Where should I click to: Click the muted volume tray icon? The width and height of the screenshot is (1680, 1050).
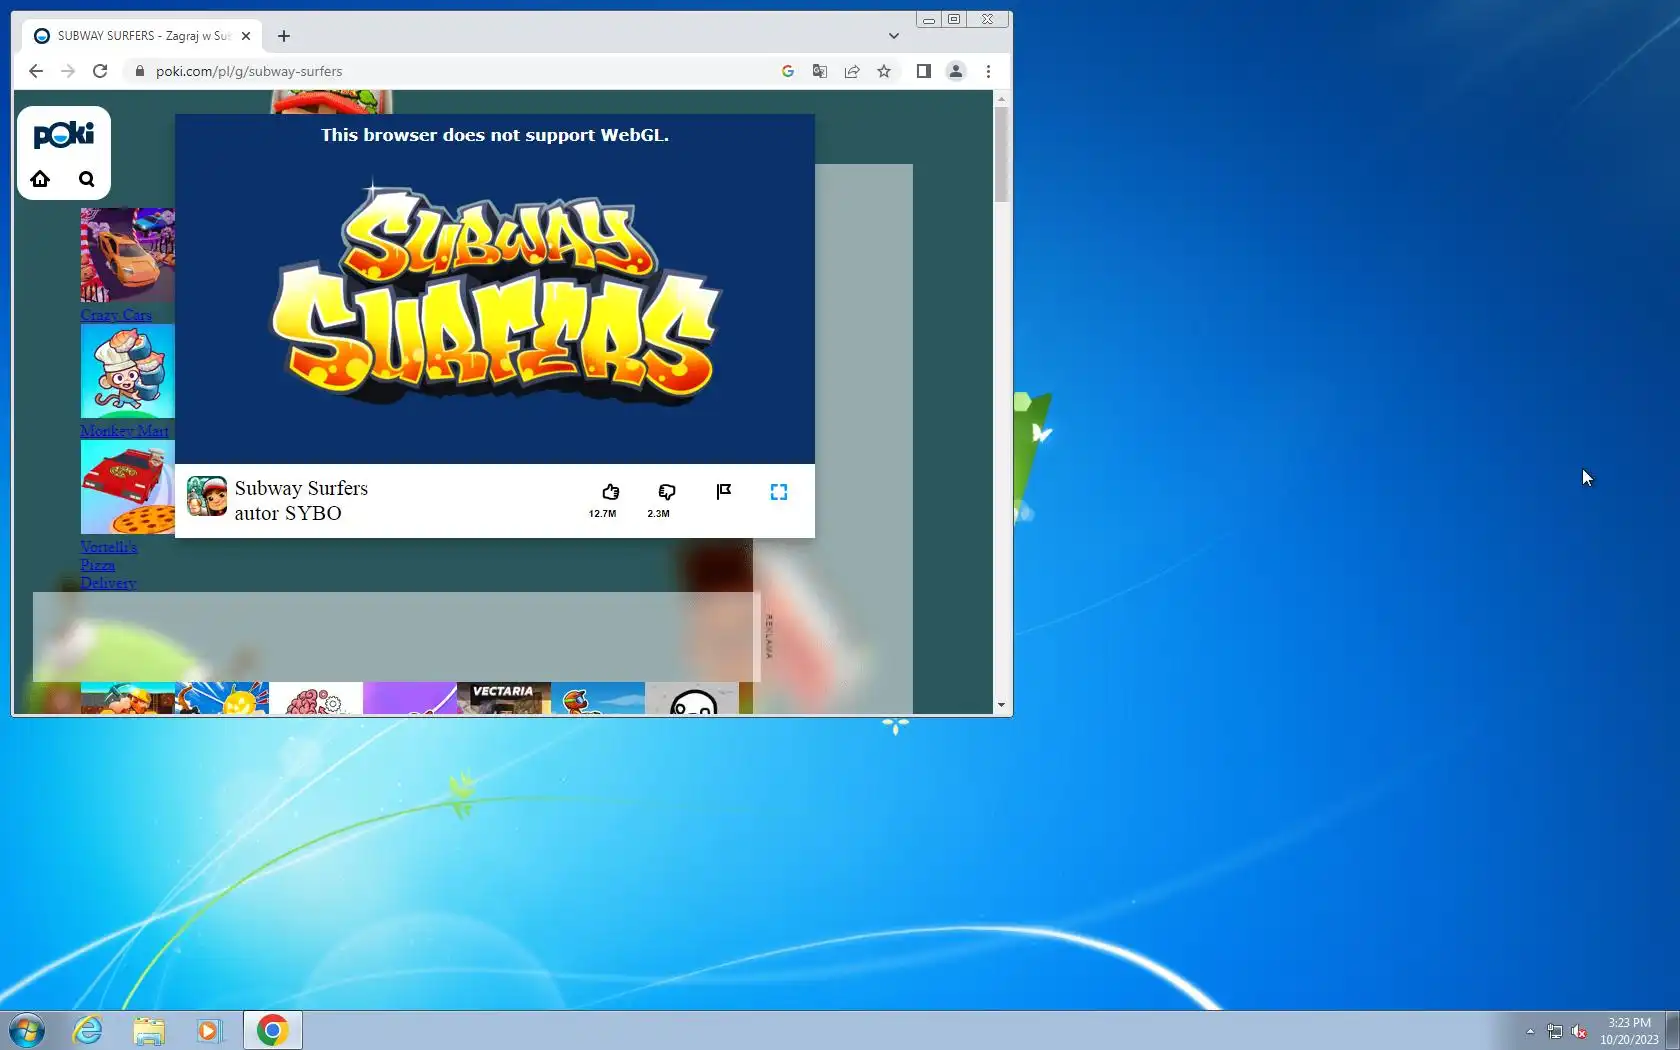(x=1579, y=1032)
